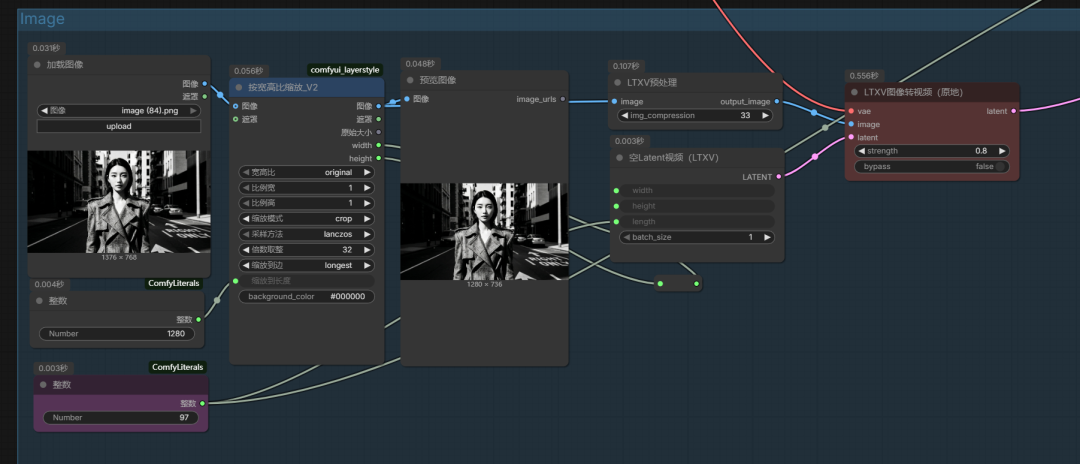
Task: Decrease batch_size with left arrow
Action: pos(627,237)
